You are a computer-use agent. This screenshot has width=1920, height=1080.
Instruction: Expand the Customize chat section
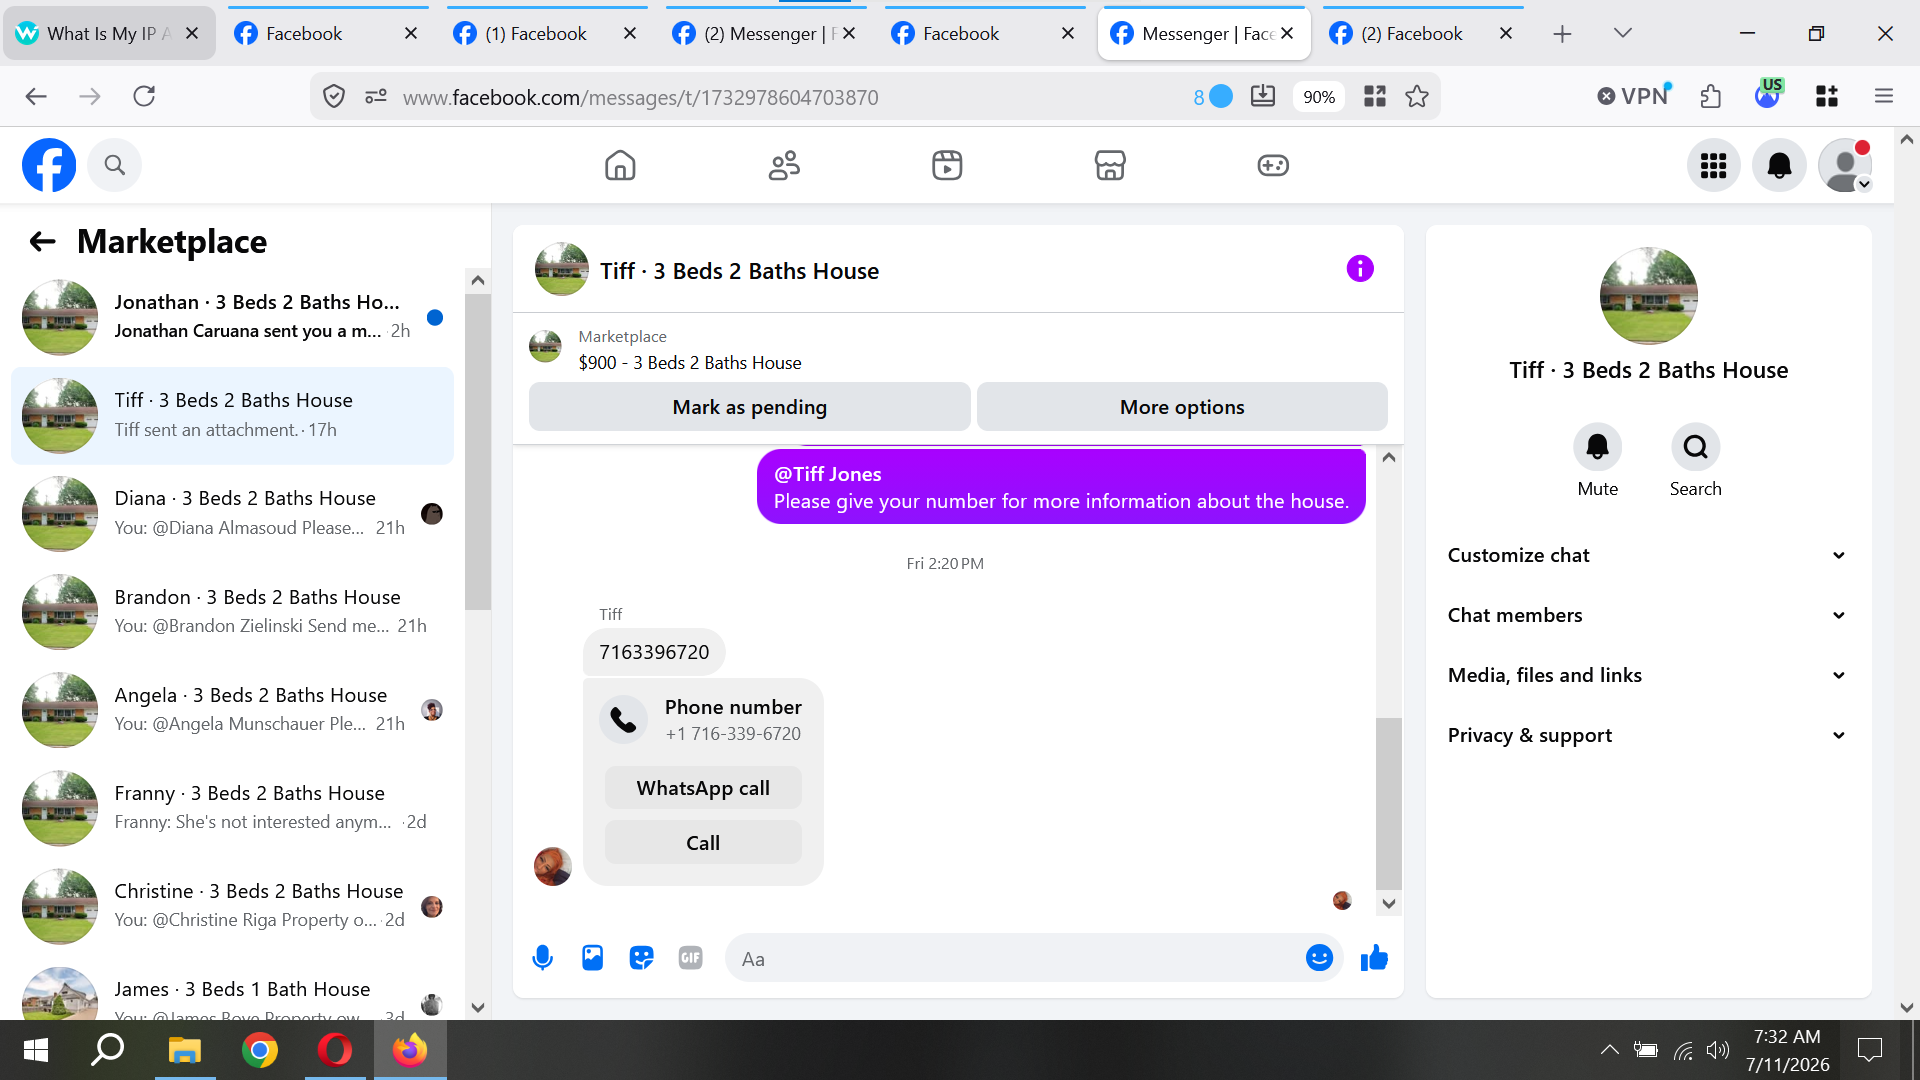[x=1648, y=555]
